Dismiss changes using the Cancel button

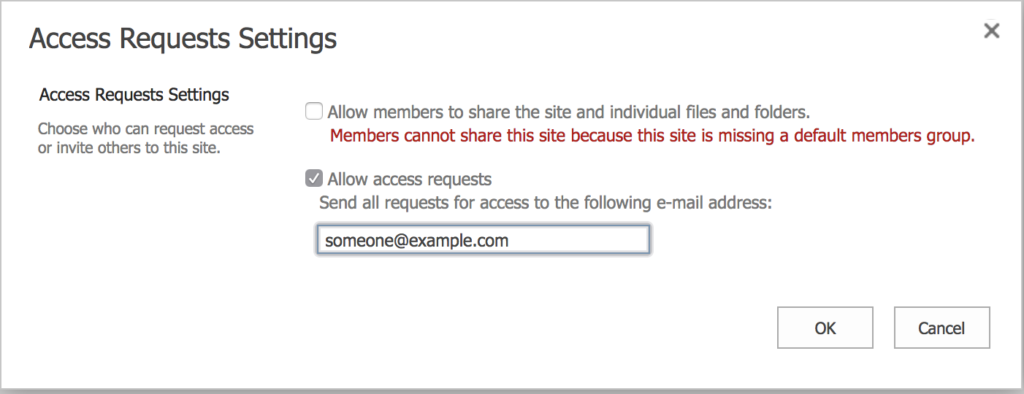942,327
